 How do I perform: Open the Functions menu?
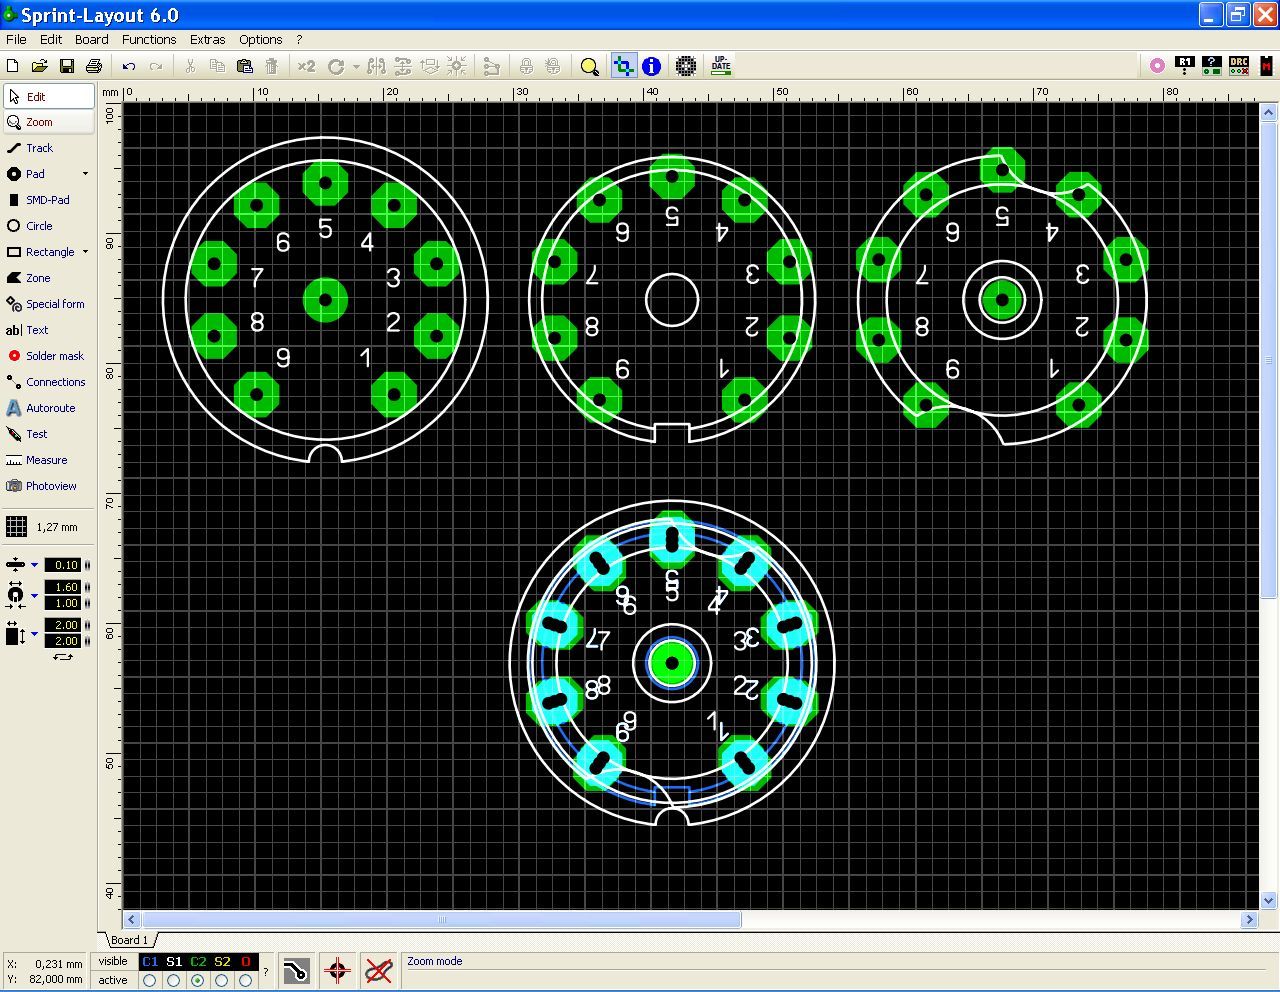click(149, 40)
